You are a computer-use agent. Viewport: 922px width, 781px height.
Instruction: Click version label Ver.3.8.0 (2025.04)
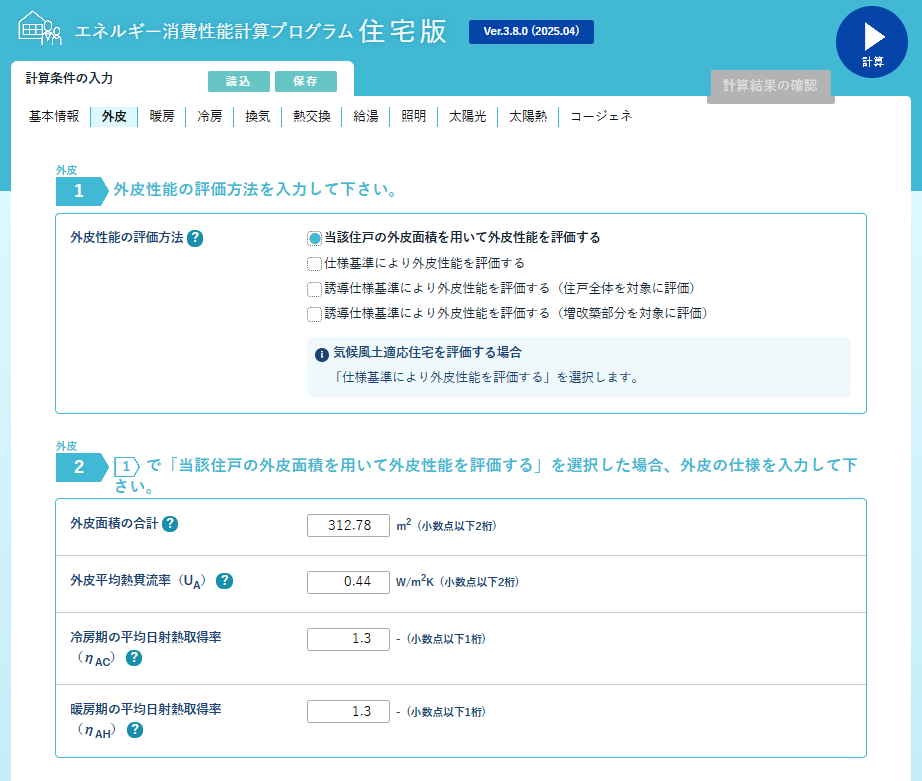pyautogui.click(x=531, y=32)
